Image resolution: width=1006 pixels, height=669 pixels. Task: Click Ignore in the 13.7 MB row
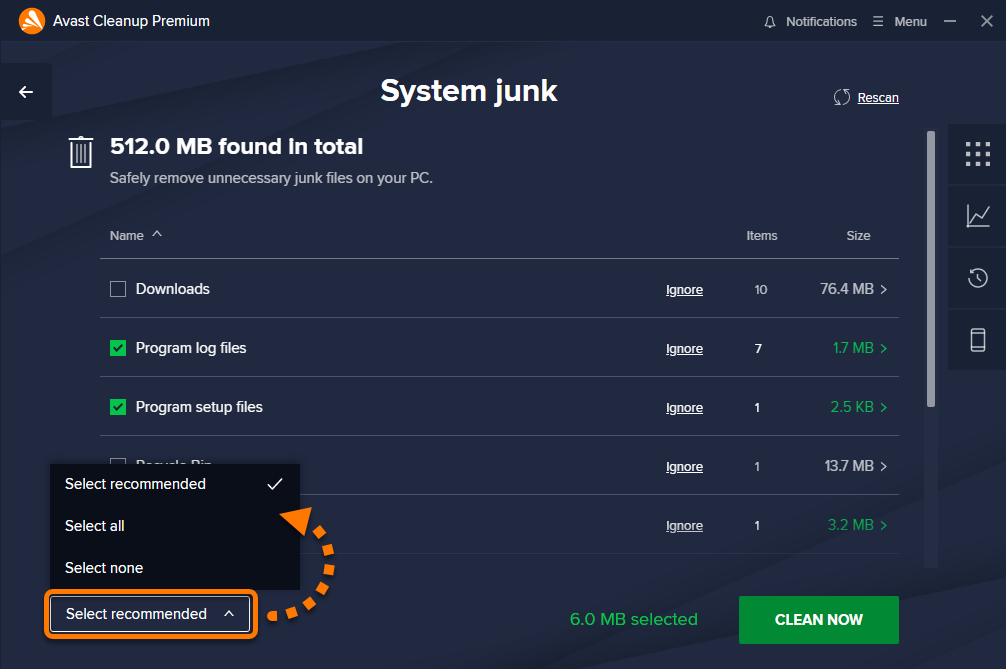[684, 467]
